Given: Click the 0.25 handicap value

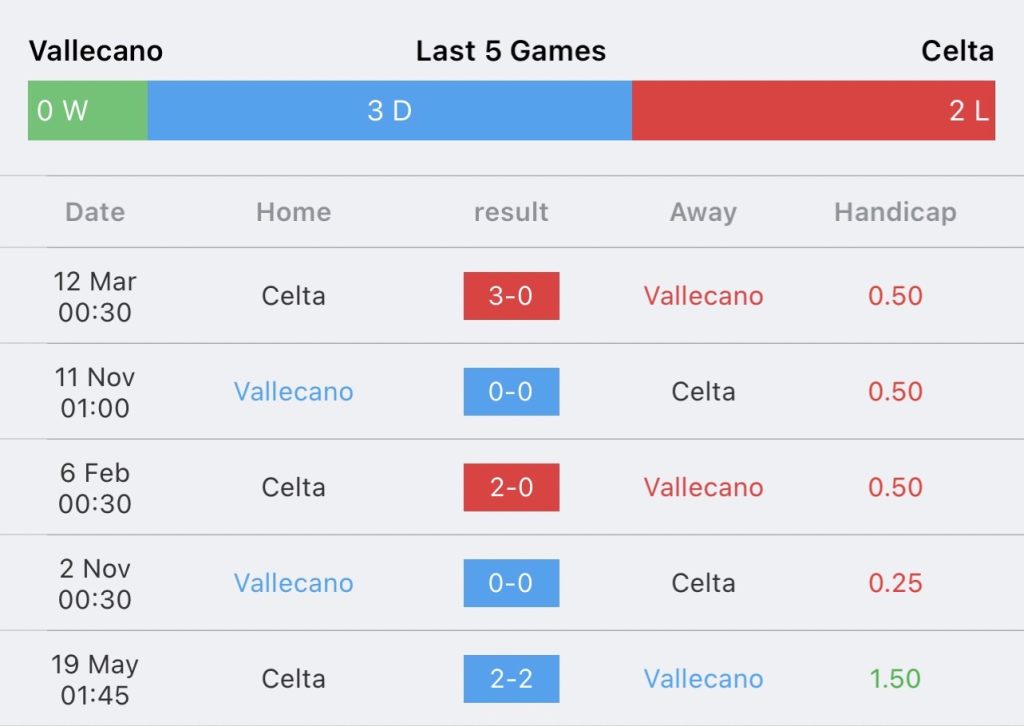Looking at the screenshot, I should click(x=895, y=583).
